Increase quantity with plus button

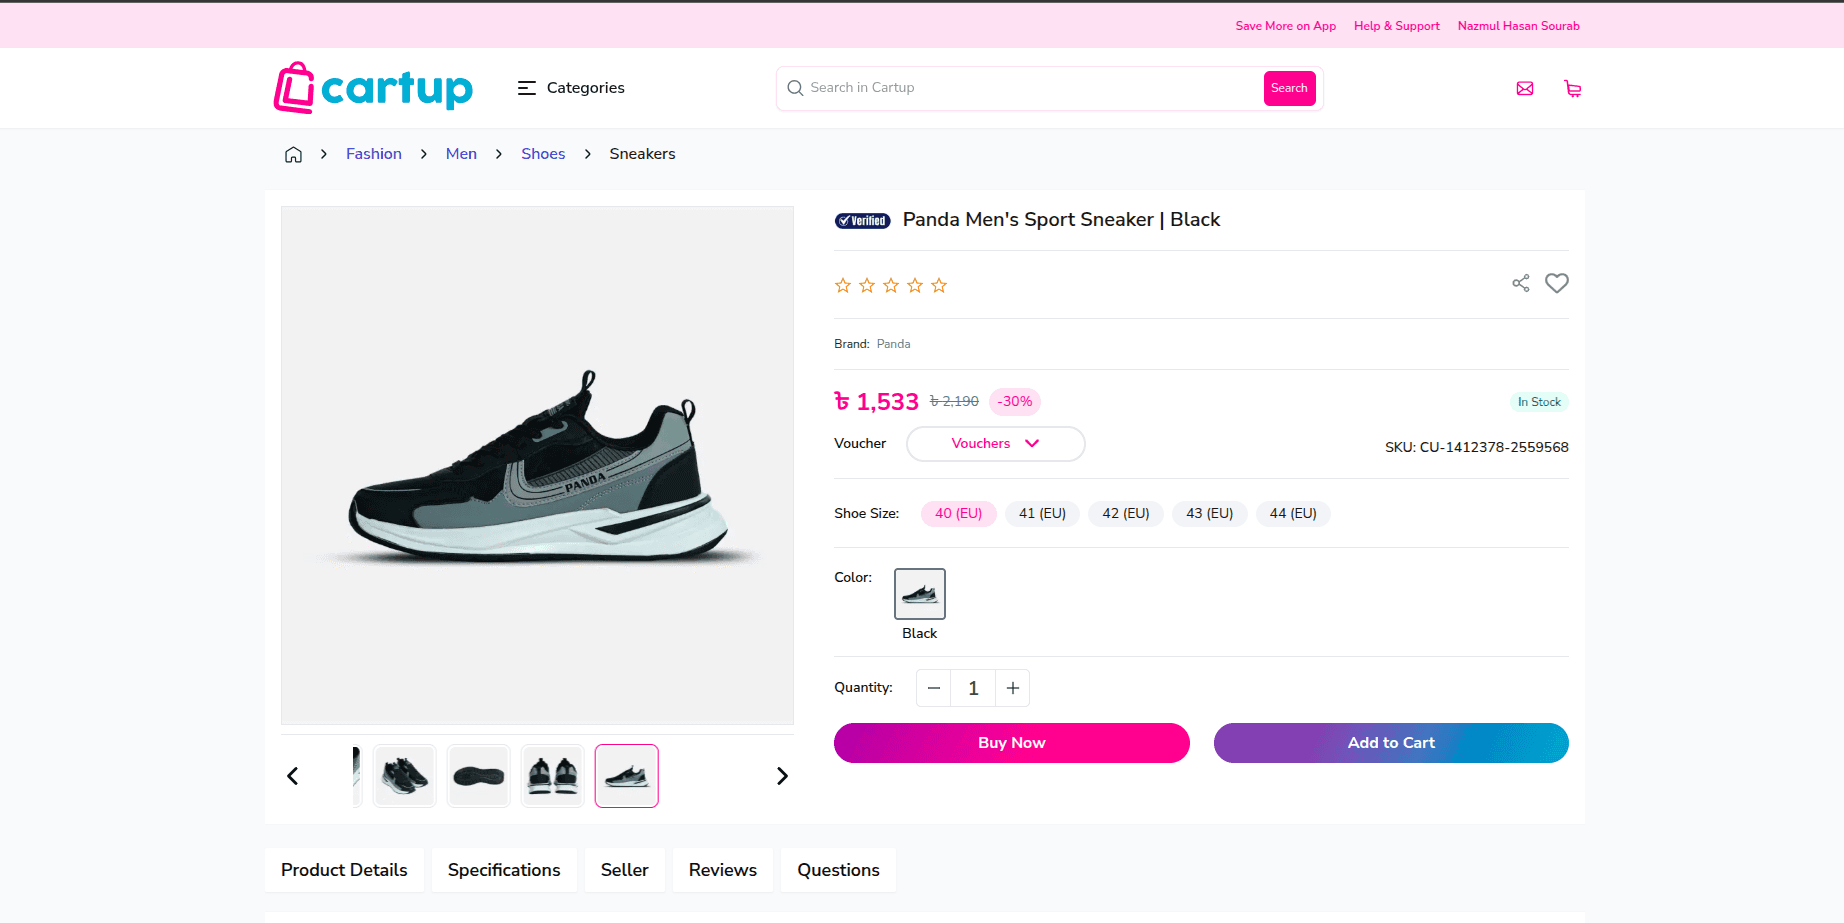(1012, 688)
